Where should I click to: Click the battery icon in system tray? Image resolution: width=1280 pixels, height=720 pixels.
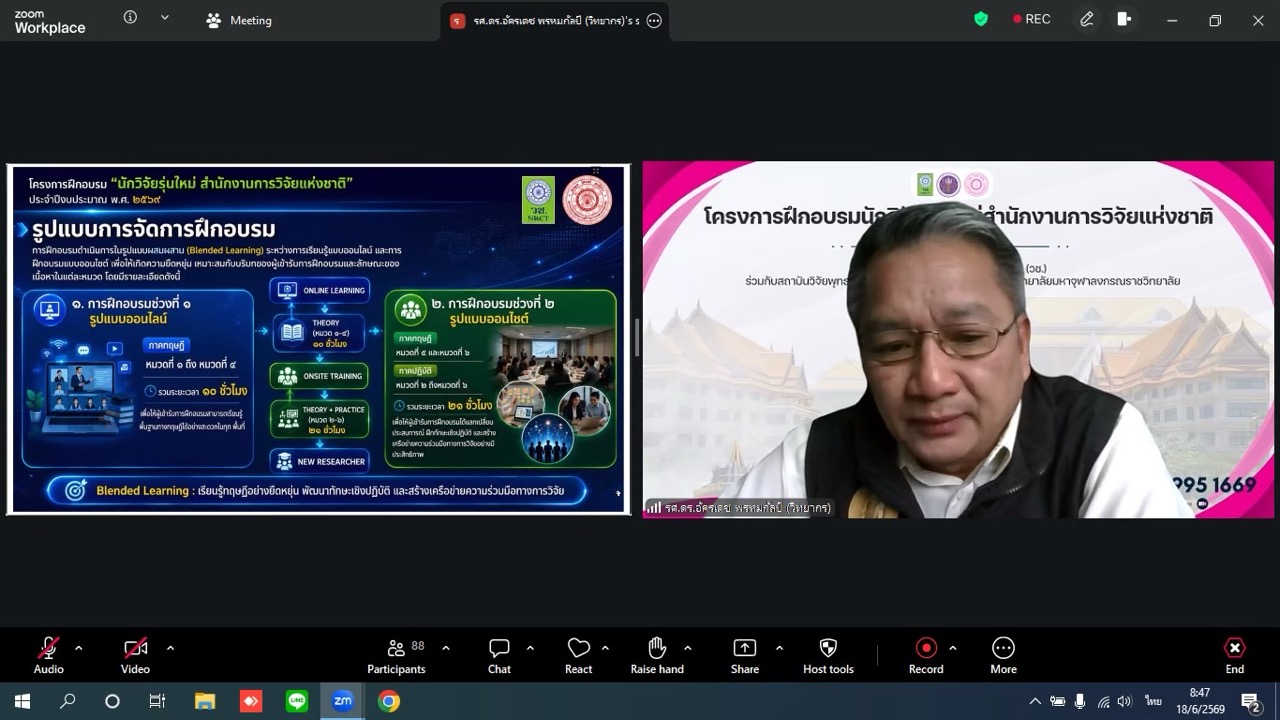1058,701
